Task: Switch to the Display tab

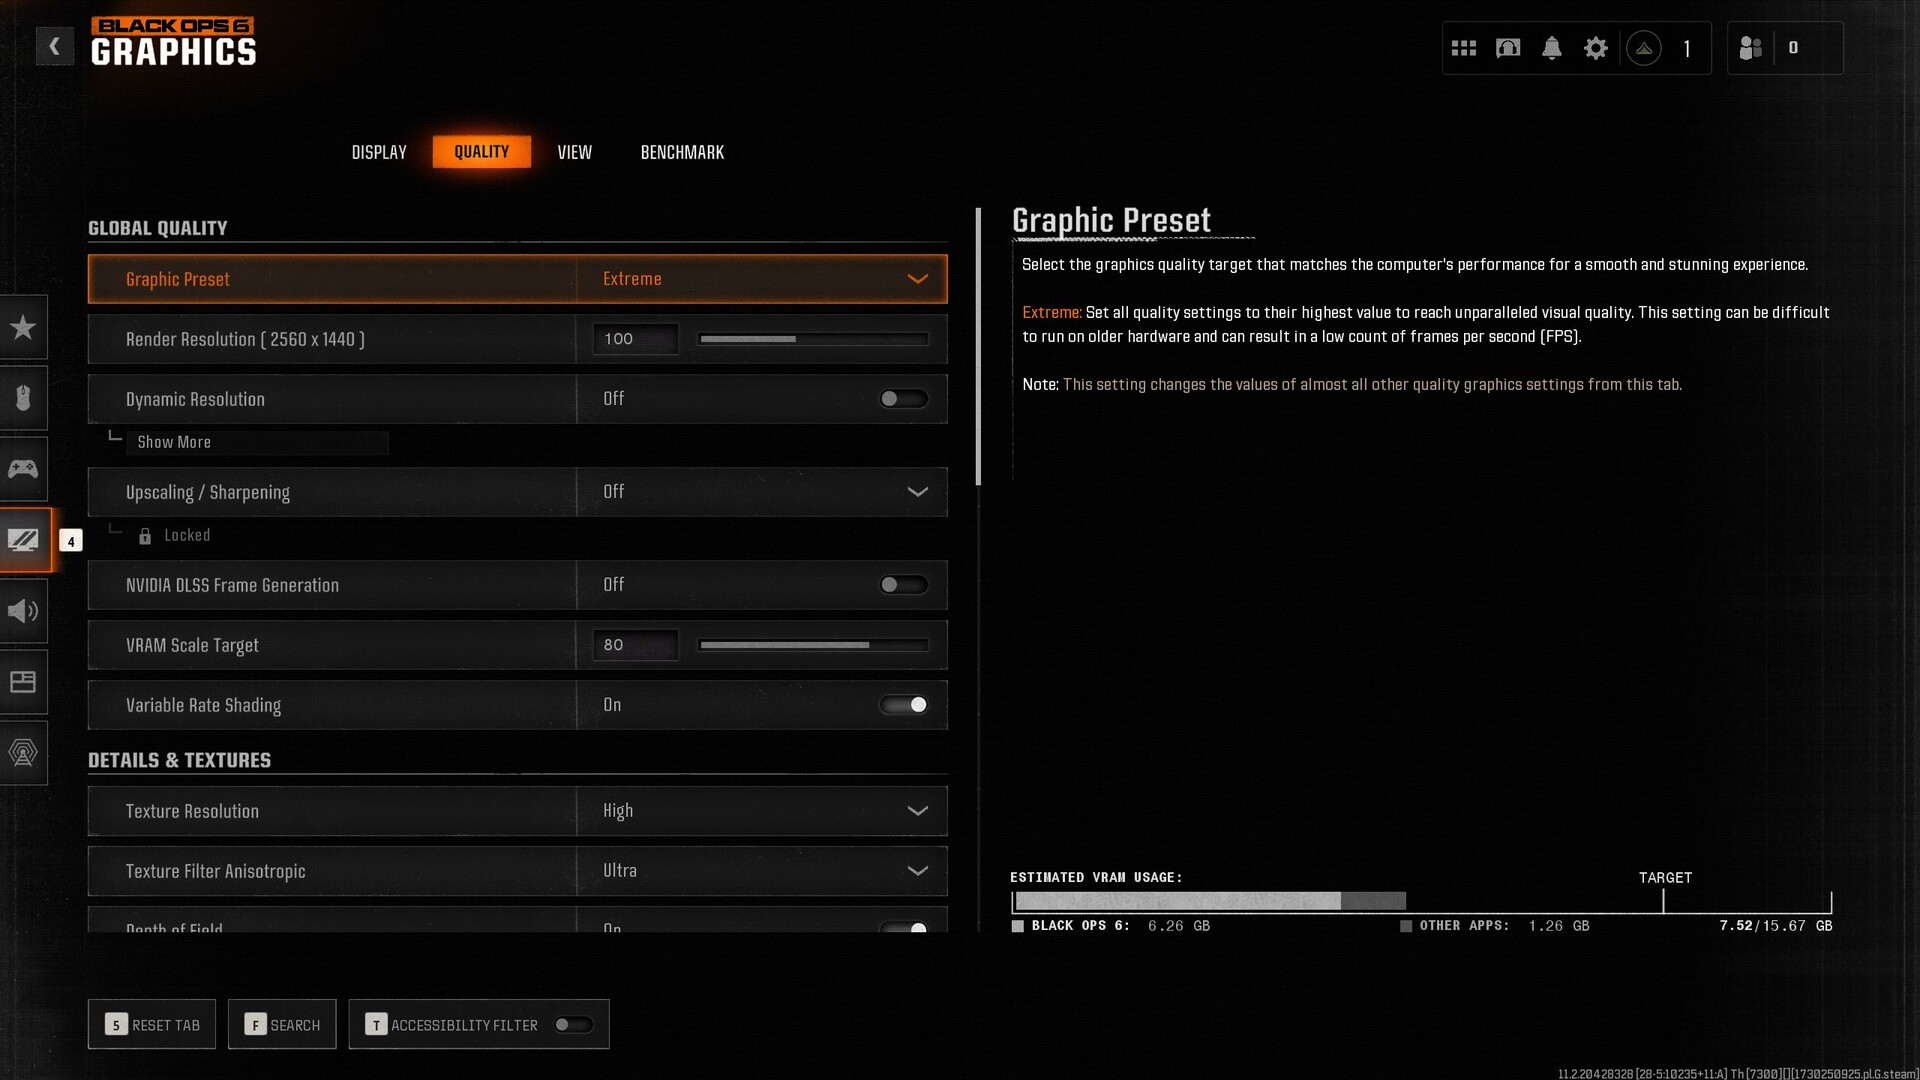Action: point(379,152)
